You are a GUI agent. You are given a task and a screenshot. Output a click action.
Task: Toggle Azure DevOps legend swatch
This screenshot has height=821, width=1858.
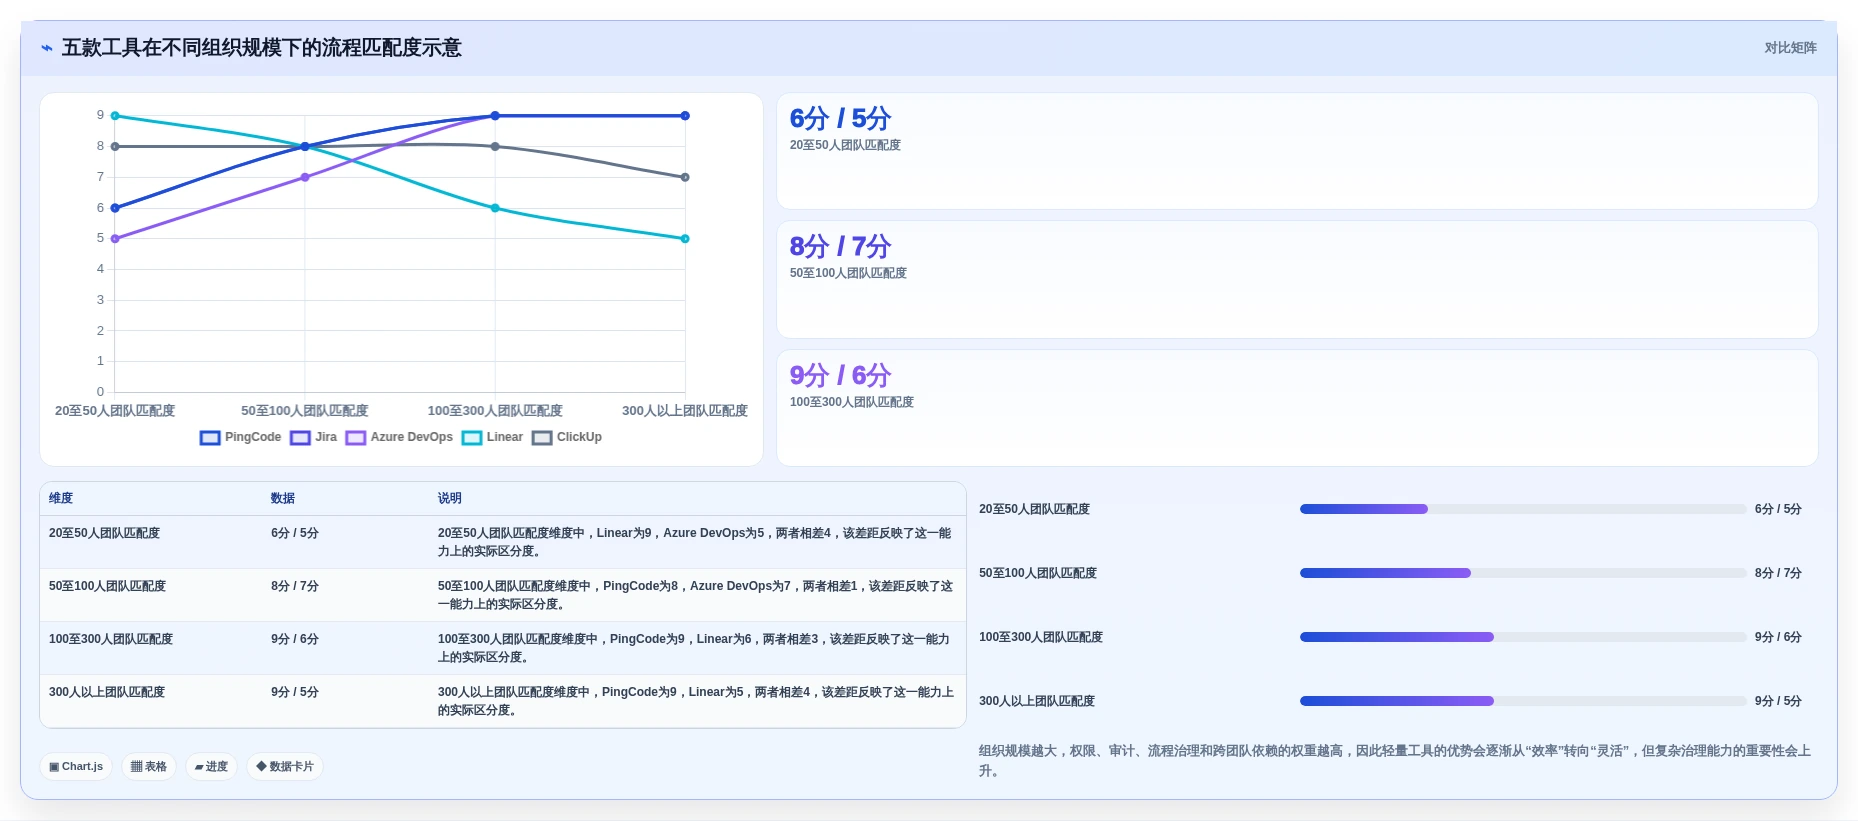(x=356, y=438)
